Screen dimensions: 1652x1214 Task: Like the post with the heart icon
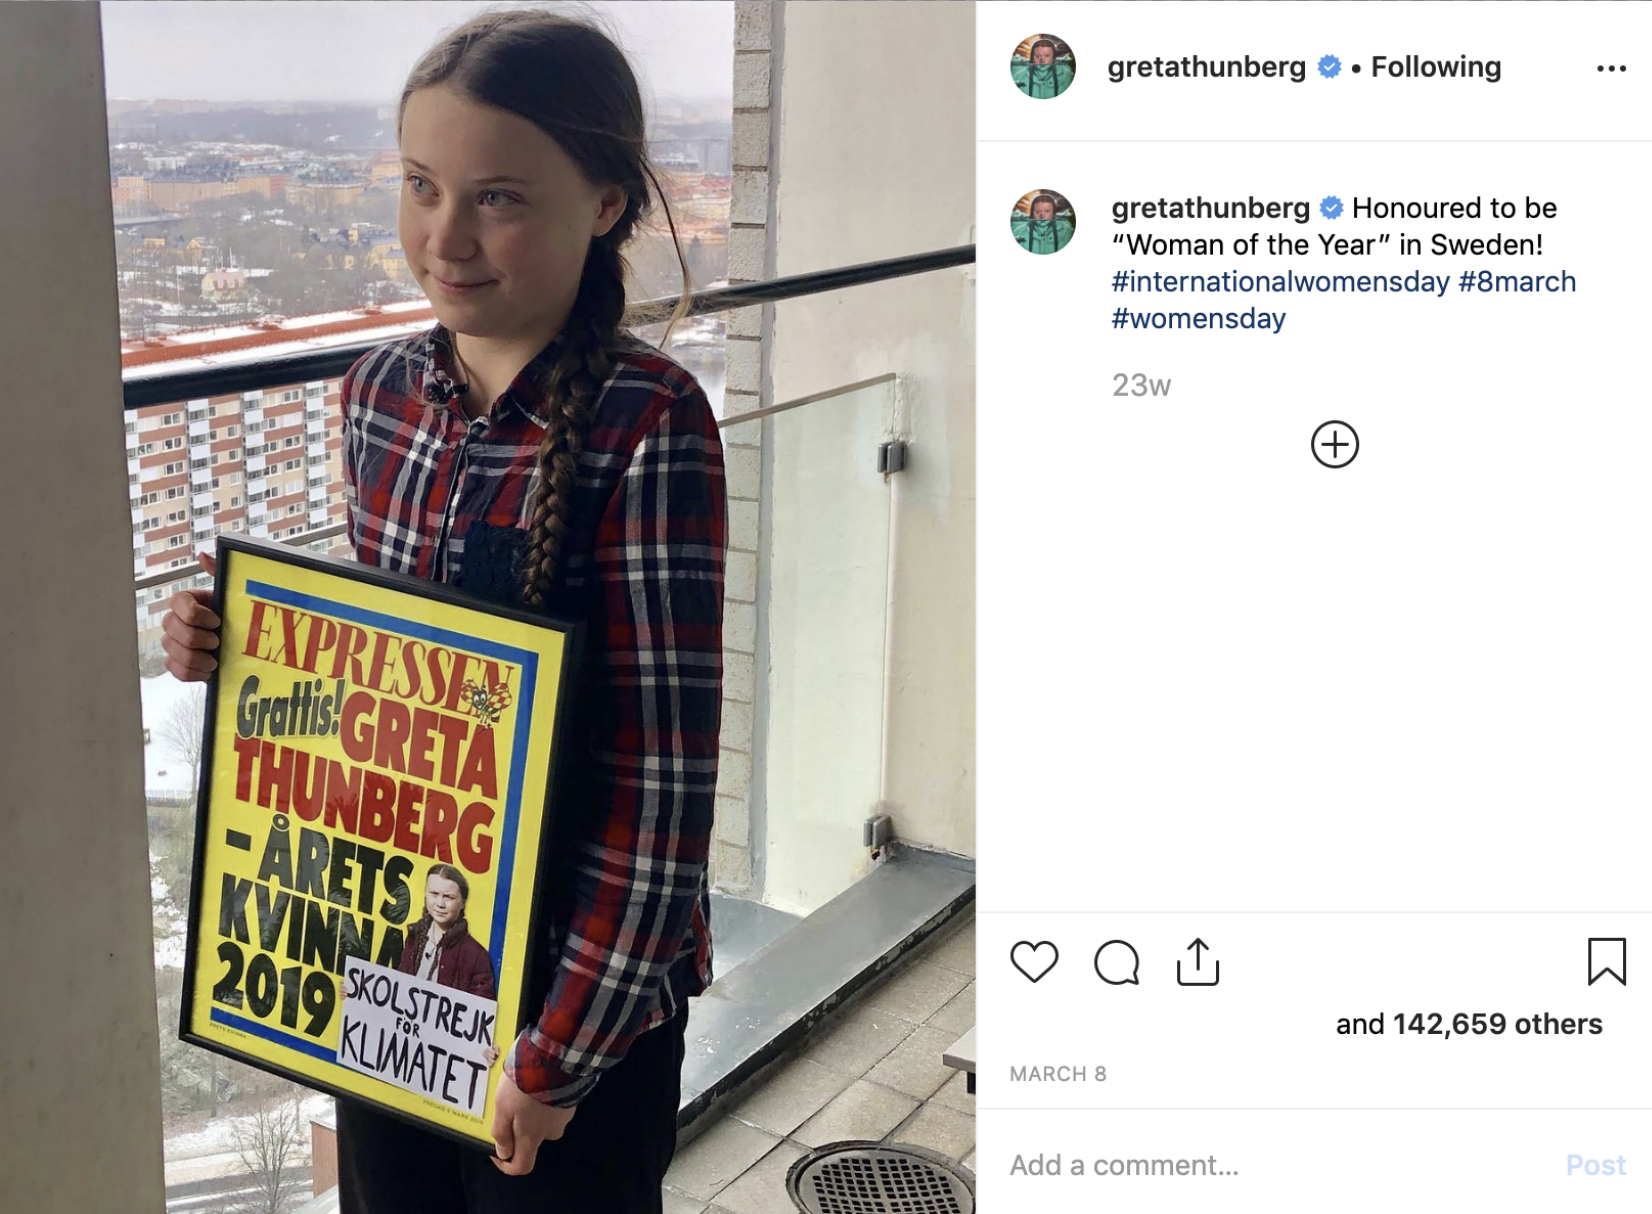click(x=1034, y=962)
